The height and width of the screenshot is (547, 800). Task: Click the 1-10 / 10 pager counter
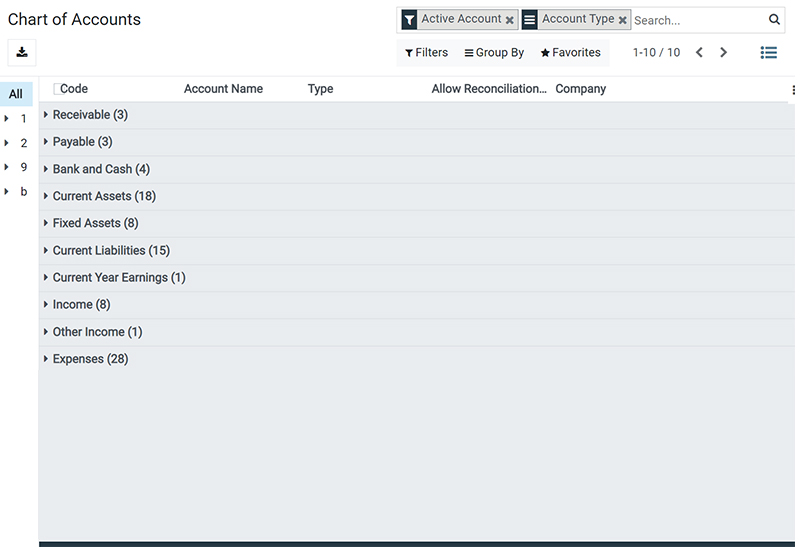click(x=656, y=53)
